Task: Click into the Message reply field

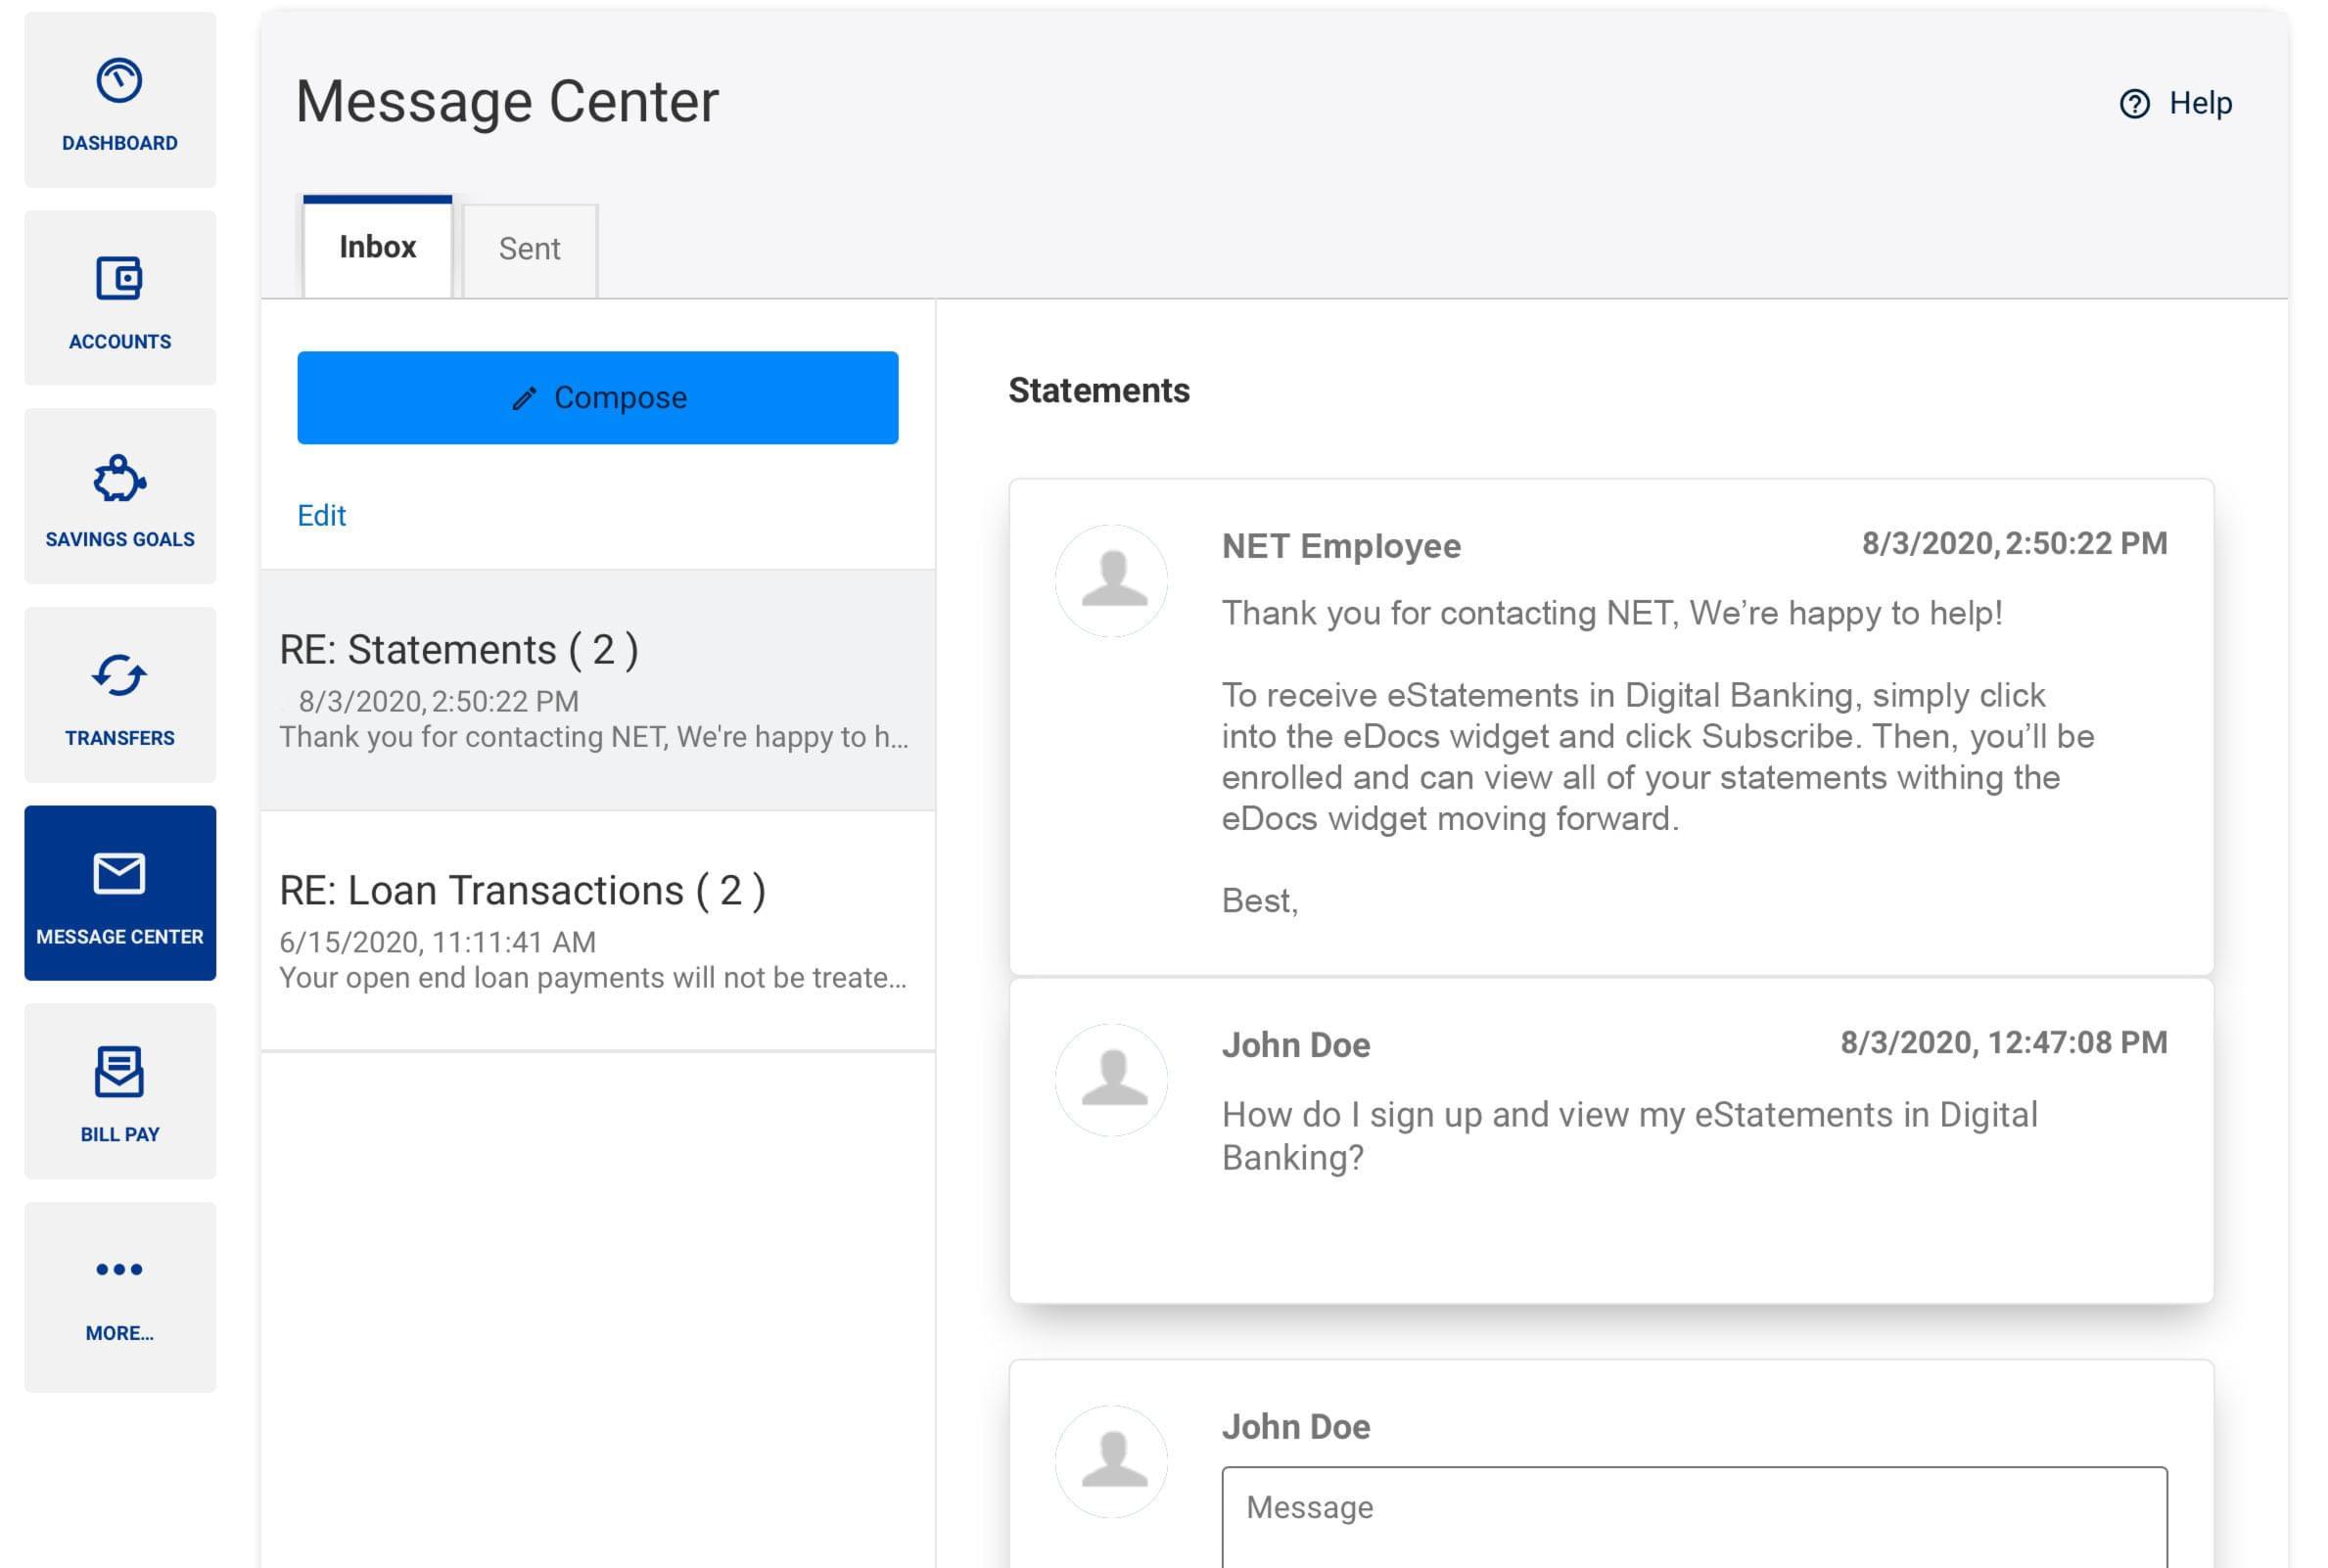Action: tap(1693, 1515)
